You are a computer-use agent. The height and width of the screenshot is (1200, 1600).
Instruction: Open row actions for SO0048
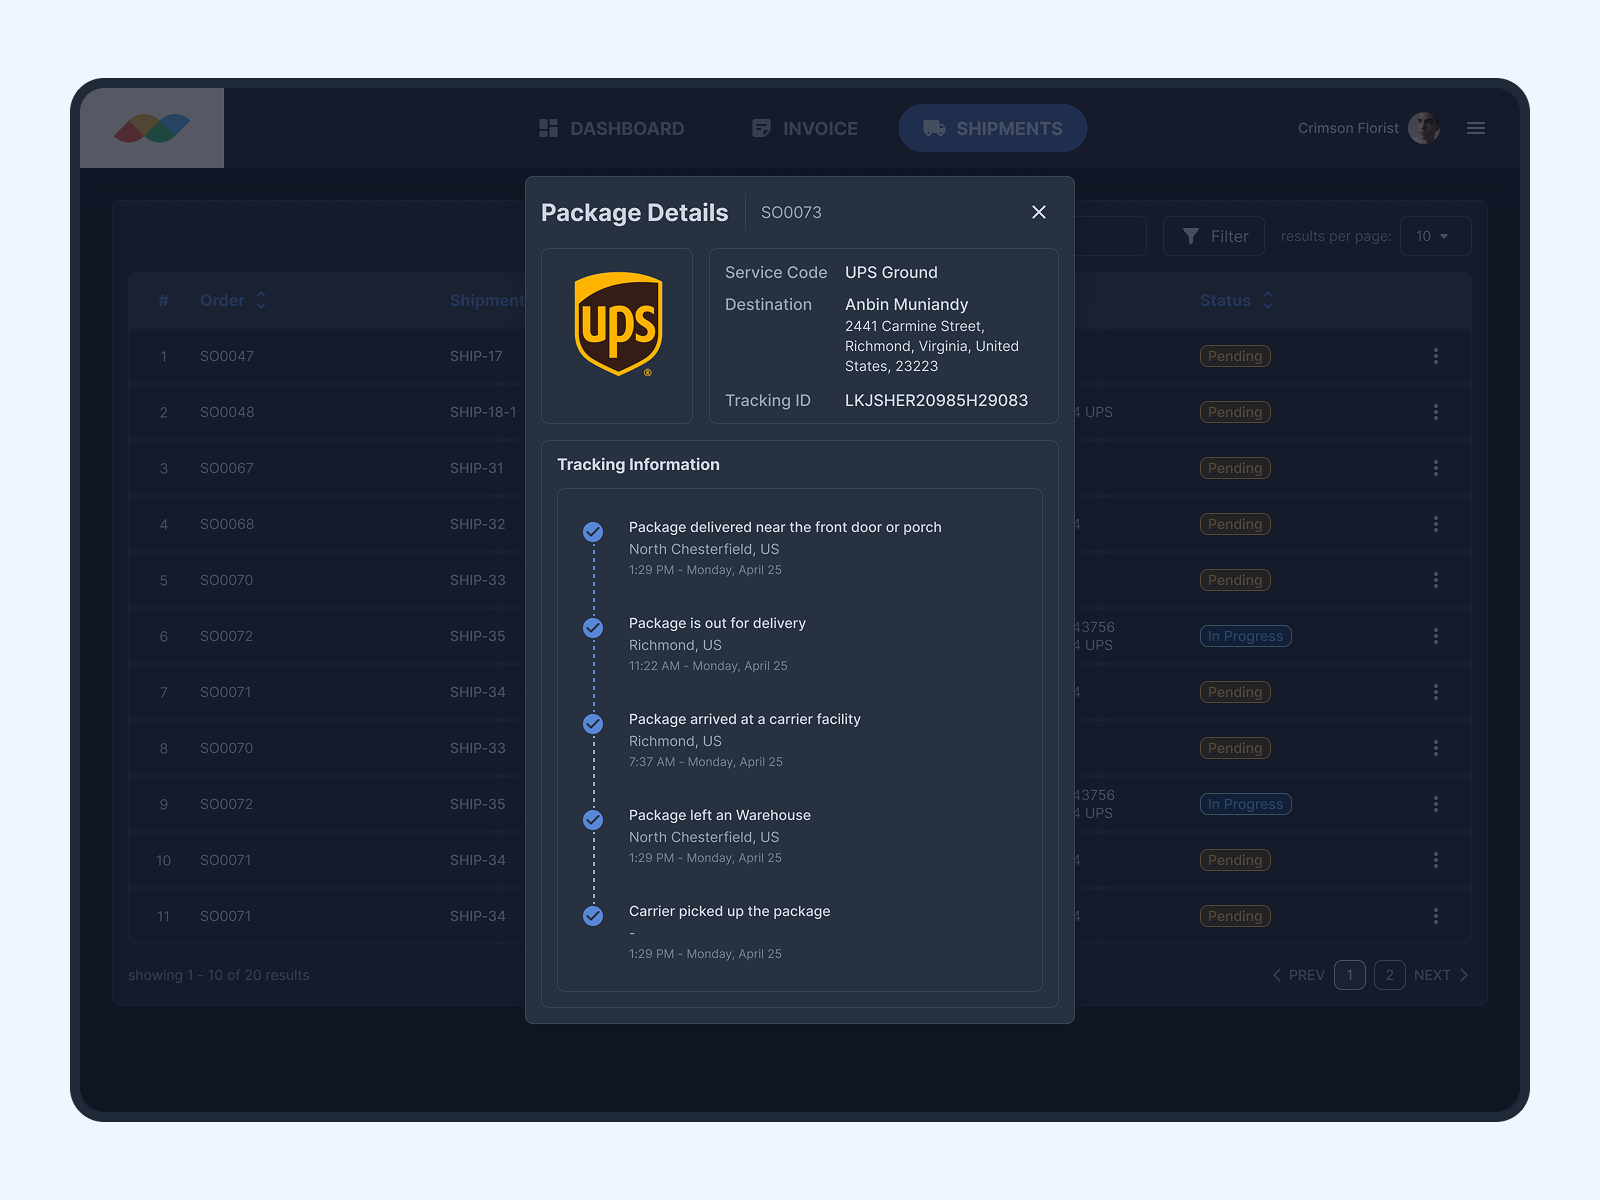(1436, 412)
